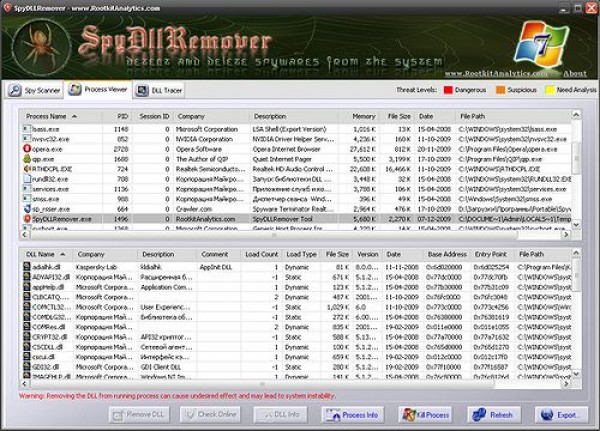Click the CSCDLL.dll icon
The width and height of the screenshot is (600, 431).
[x=26, y=347]
